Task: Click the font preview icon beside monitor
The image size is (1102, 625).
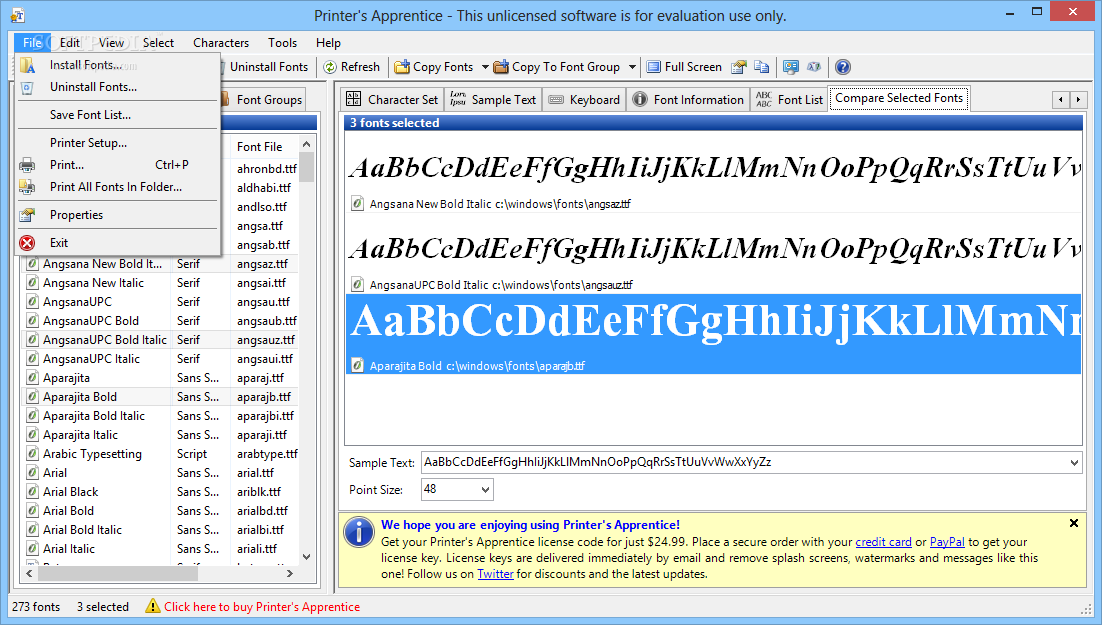Action: [814, 67]
